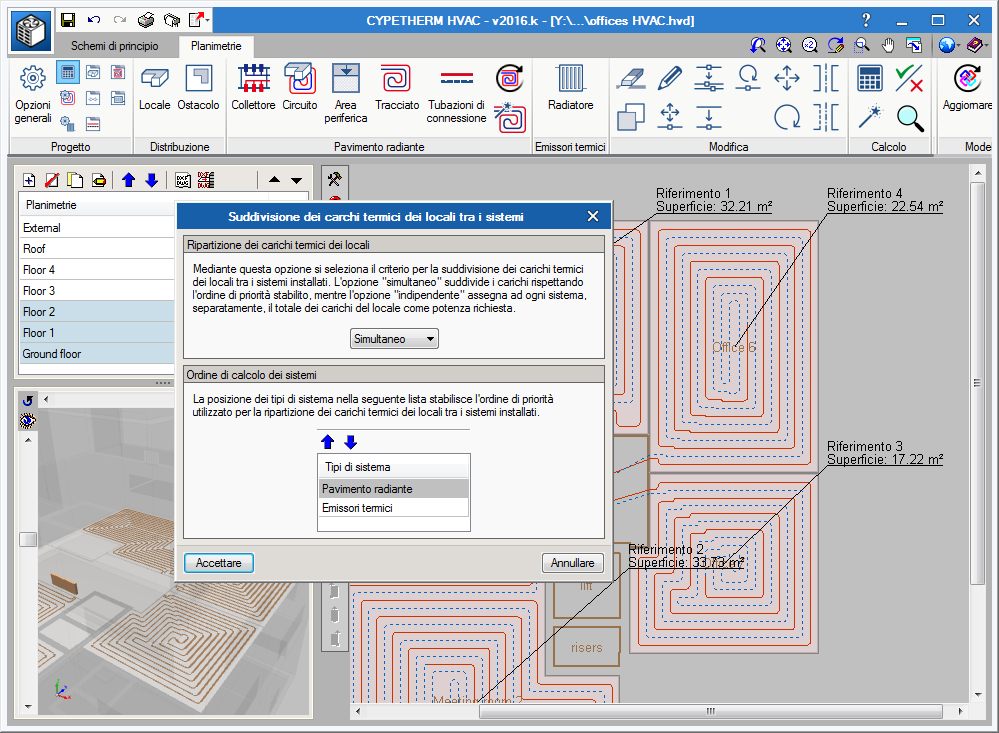Click the print icon in title bar
This screenshot has width=999, height=733.
pyautogui.click(x=146, y=20)
